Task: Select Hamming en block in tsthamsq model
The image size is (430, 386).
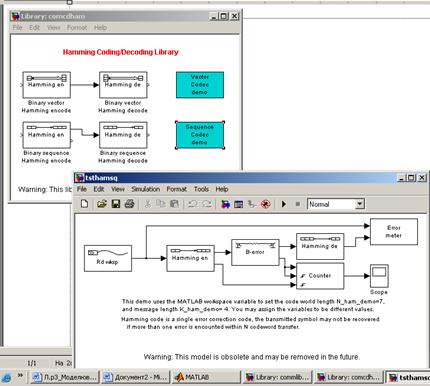Action: point(190,258)
